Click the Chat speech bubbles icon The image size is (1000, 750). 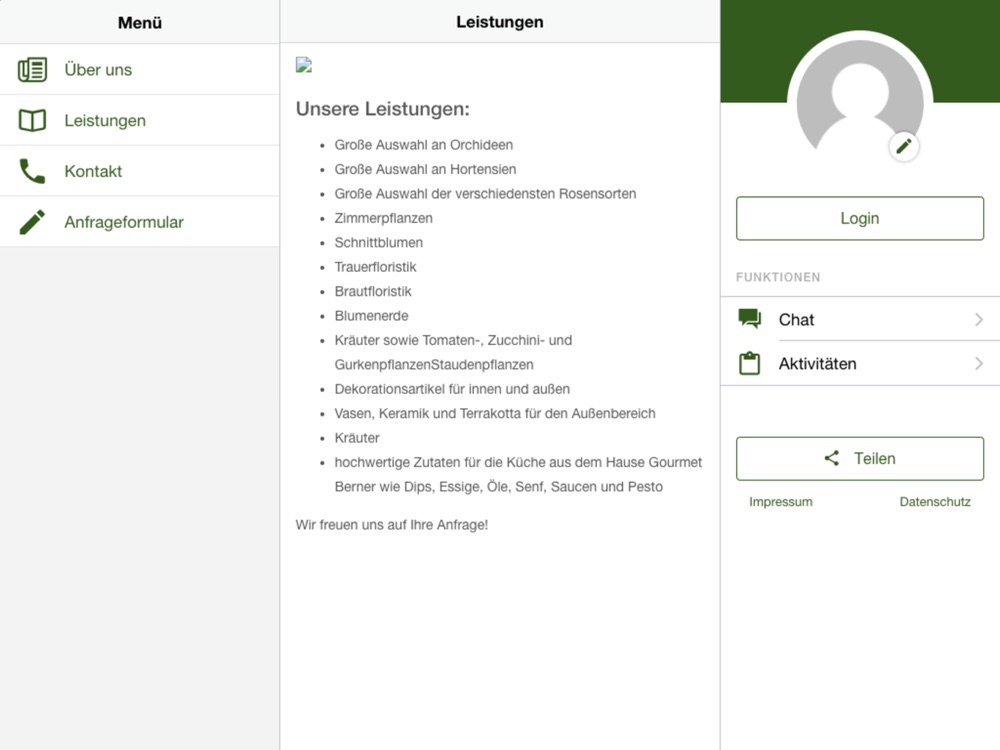pyautogui.click(x=749, y=318)
